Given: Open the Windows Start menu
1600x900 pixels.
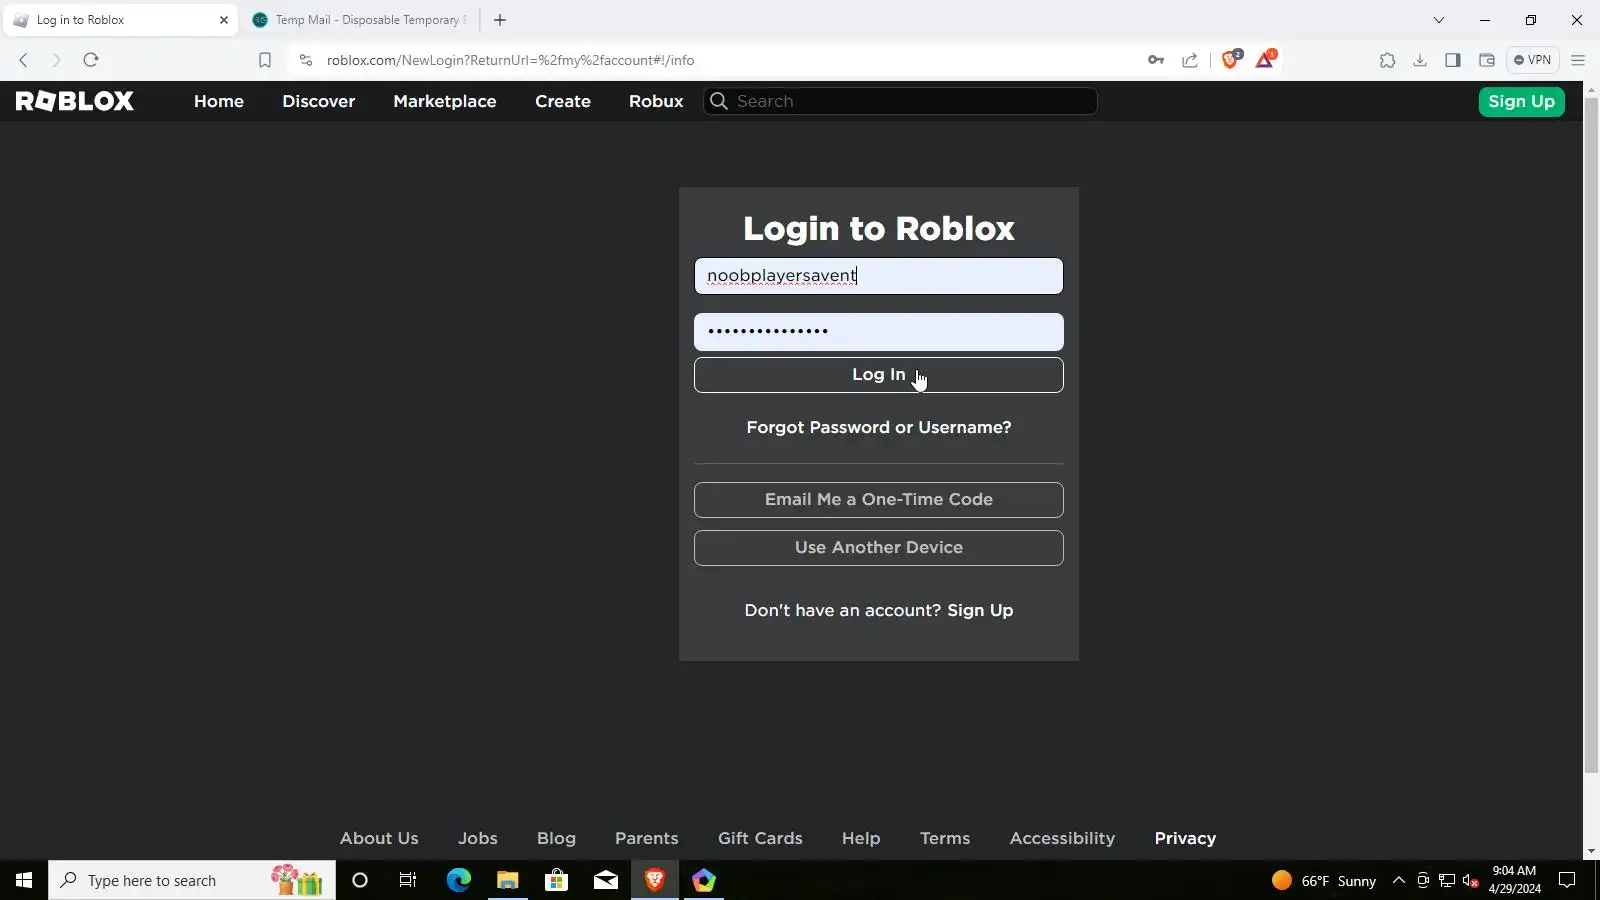Looking at the screenshot, I should tap(24, 880).
